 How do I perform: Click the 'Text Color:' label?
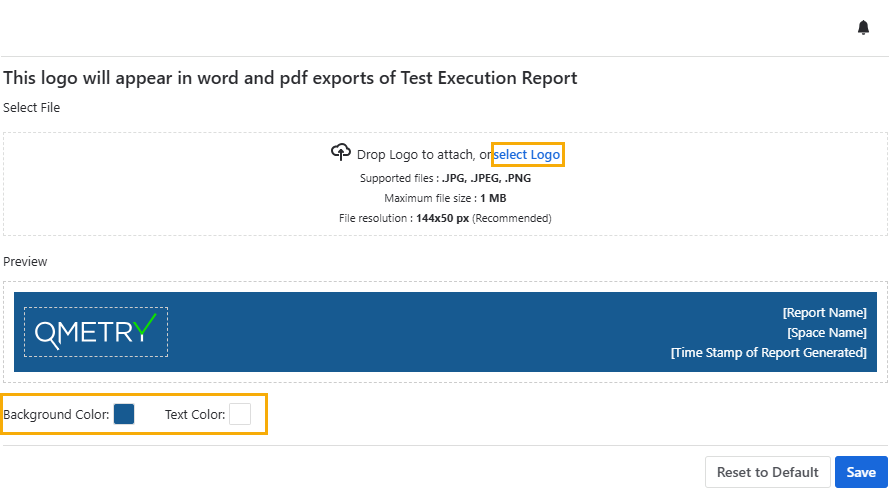(195, 414)
